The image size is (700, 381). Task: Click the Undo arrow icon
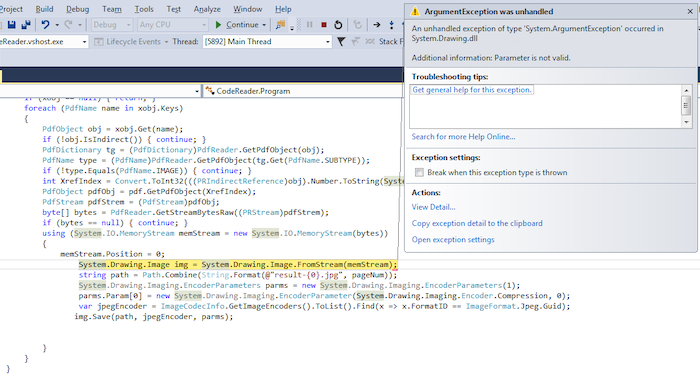point(45,25)
